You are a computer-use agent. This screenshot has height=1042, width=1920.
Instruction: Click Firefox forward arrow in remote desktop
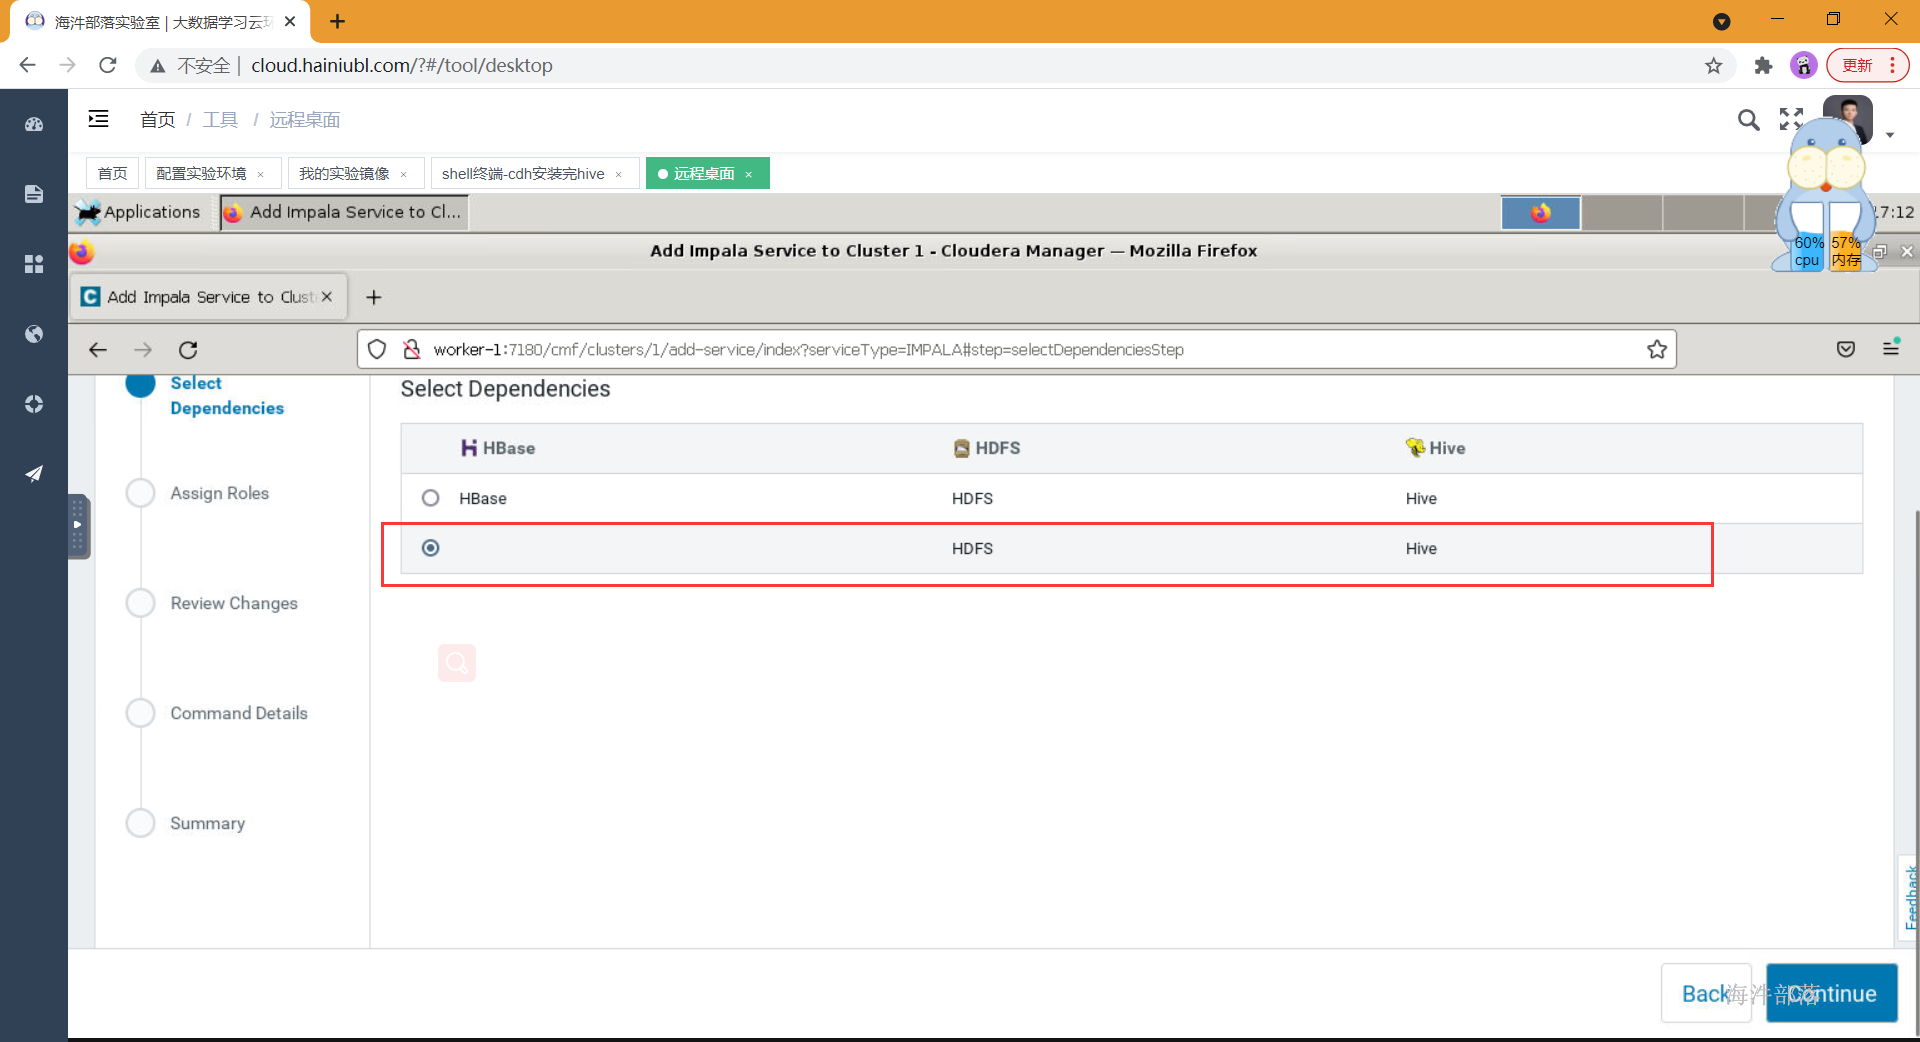click(x=143, y=350)
